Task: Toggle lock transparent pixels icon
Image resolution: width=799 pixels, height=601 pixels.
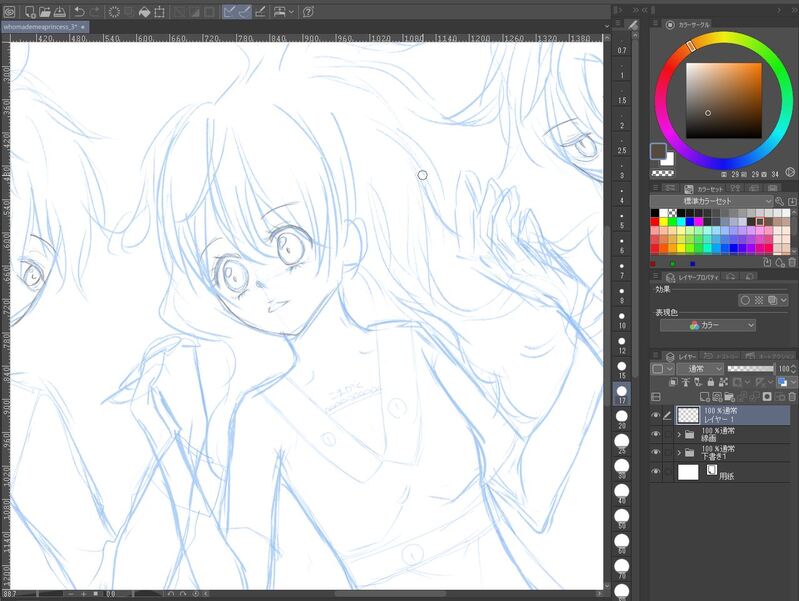Action: (x=724, y=382)
